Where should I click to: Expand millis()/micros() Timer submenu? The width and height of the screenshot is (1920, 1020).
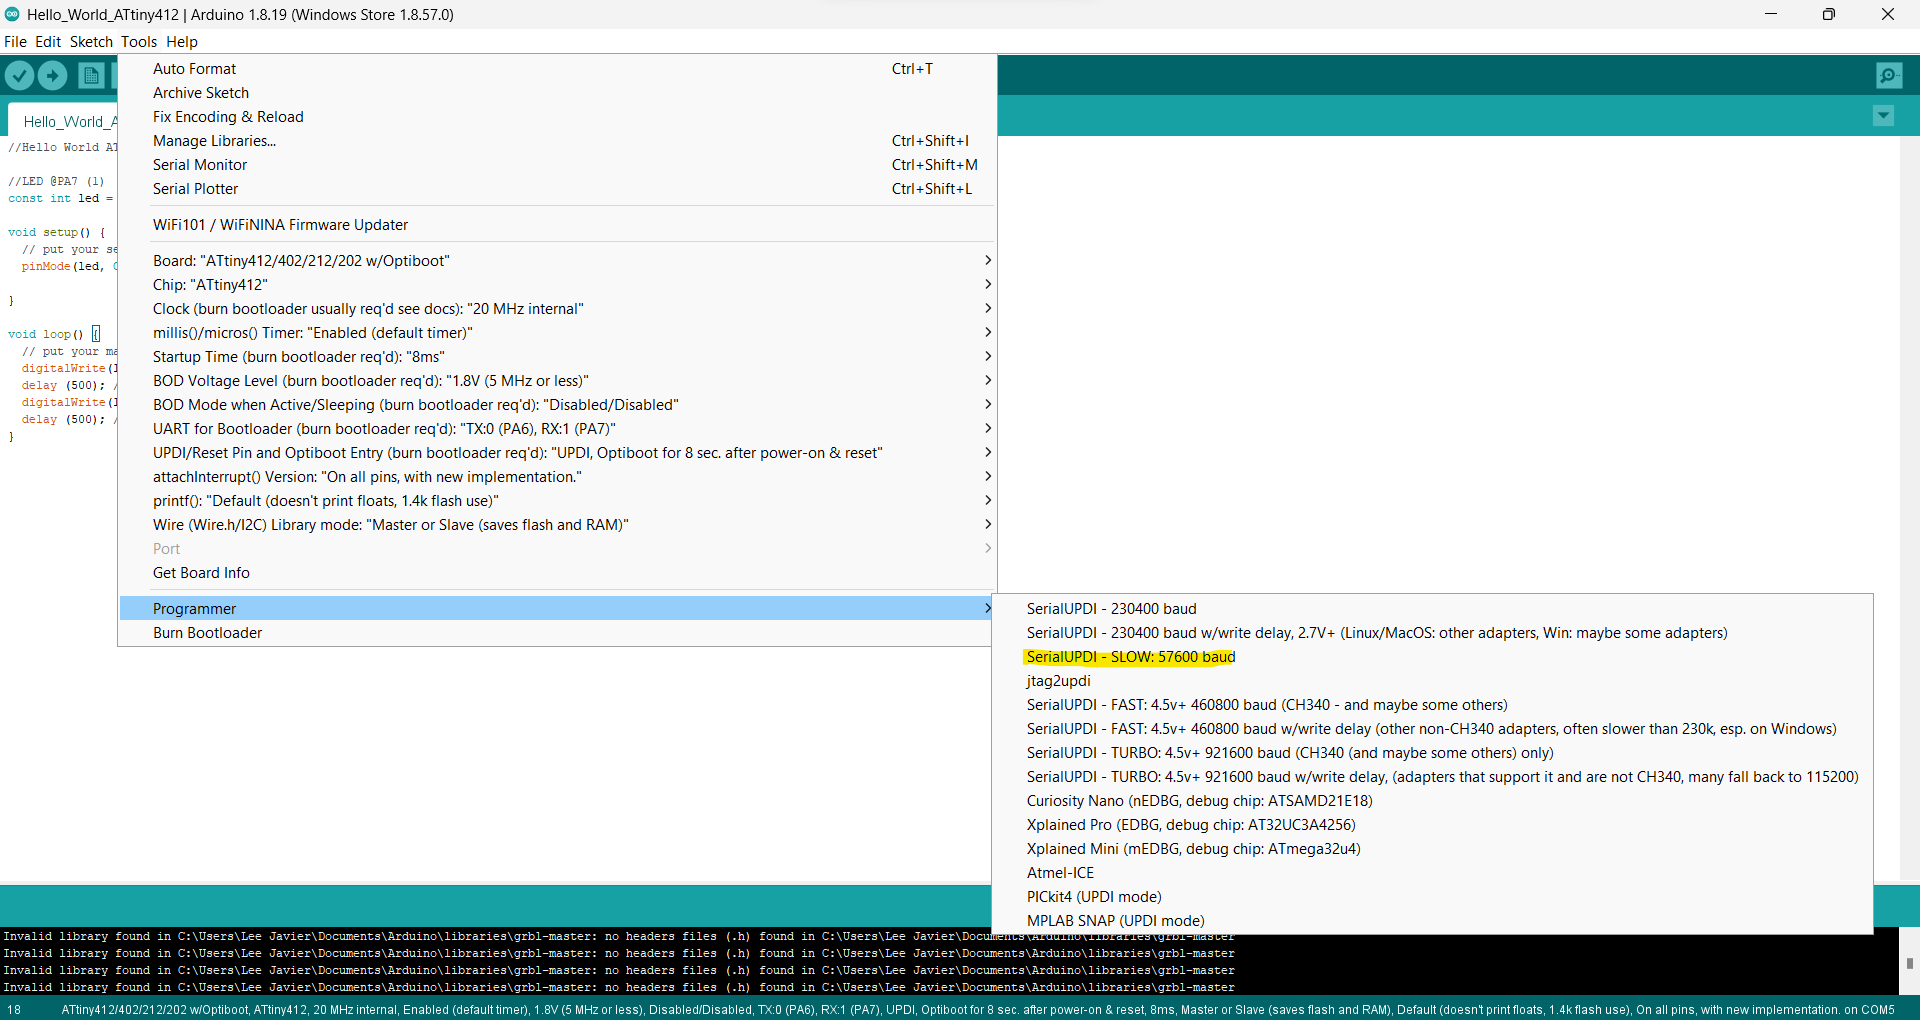tap(557, 333)
